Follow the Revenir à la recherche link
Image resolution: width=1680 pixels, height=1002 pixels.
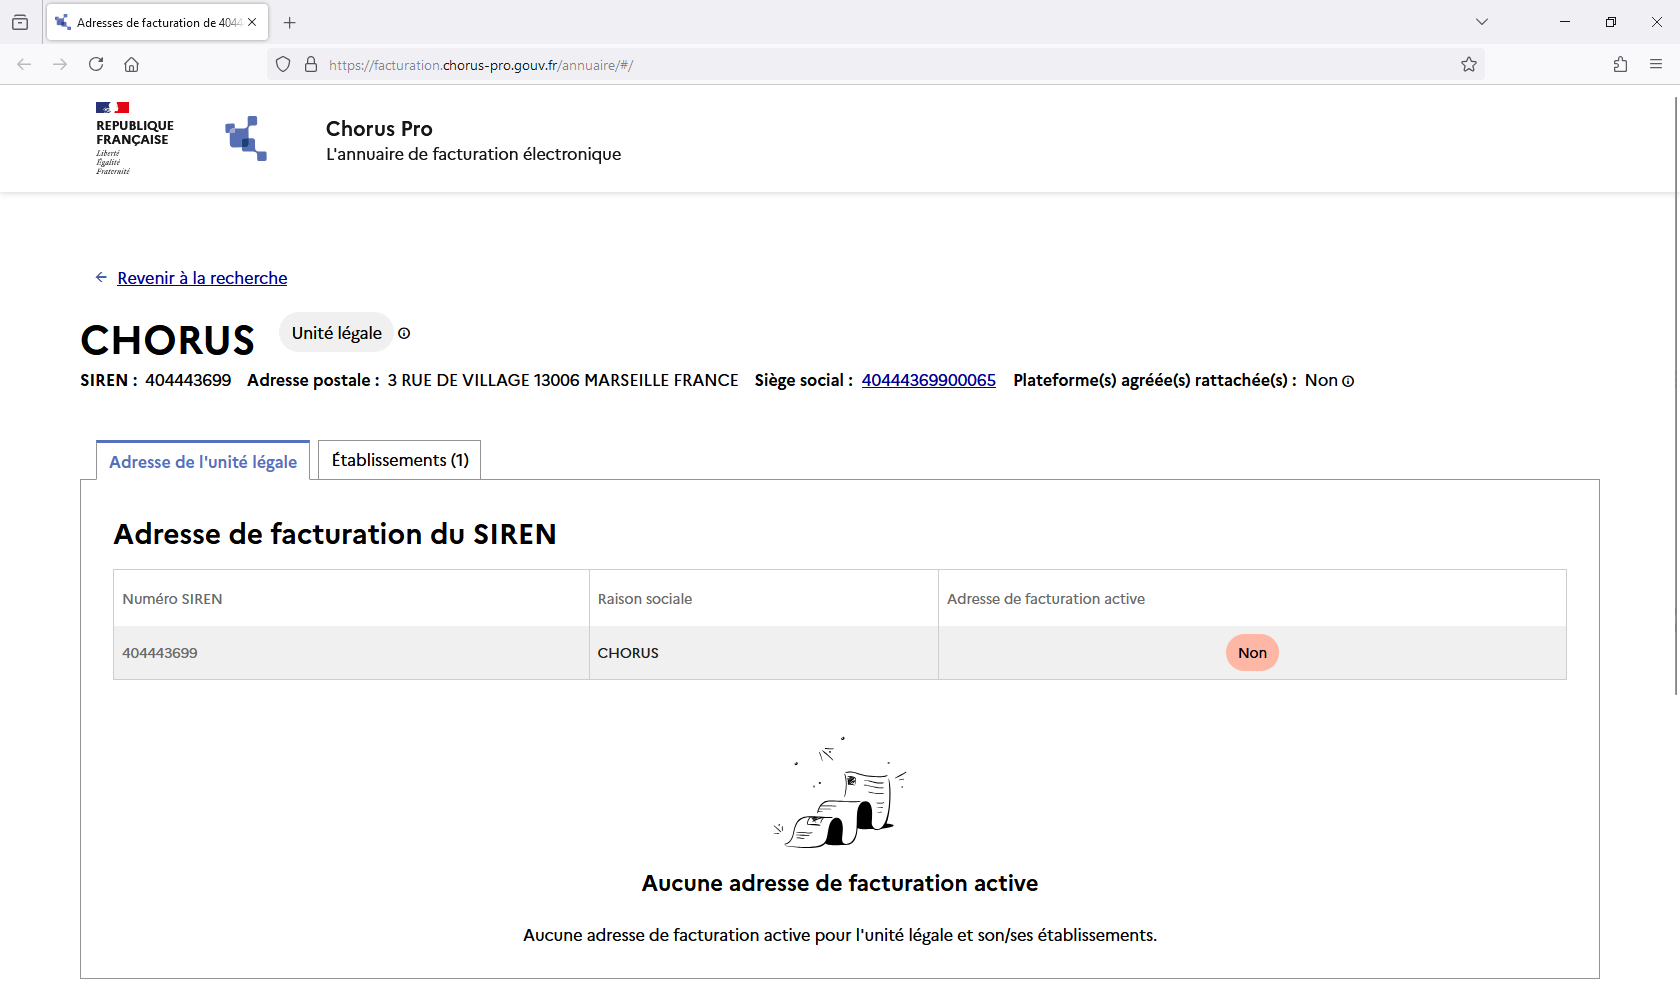click(x=202, y=278)
